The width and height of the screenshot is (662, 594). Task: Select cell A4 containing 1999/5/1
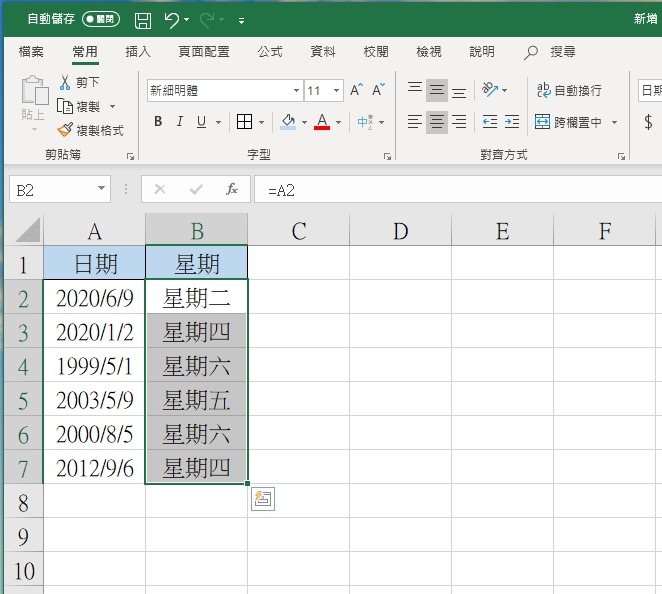(94, 366)
